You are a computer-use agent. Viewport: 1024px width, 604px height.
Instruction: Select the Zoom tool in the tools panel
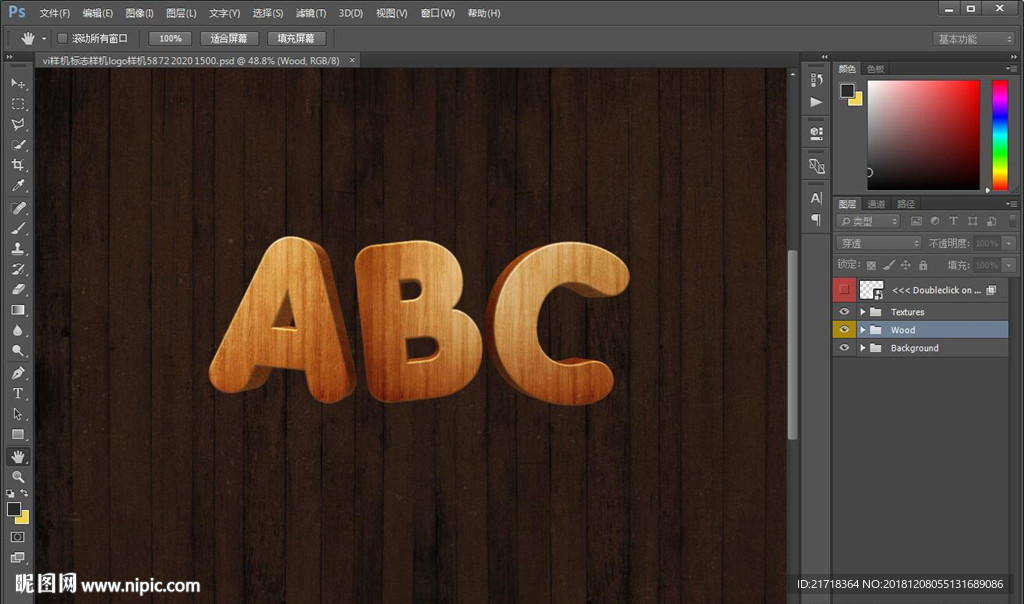point(18,476)
